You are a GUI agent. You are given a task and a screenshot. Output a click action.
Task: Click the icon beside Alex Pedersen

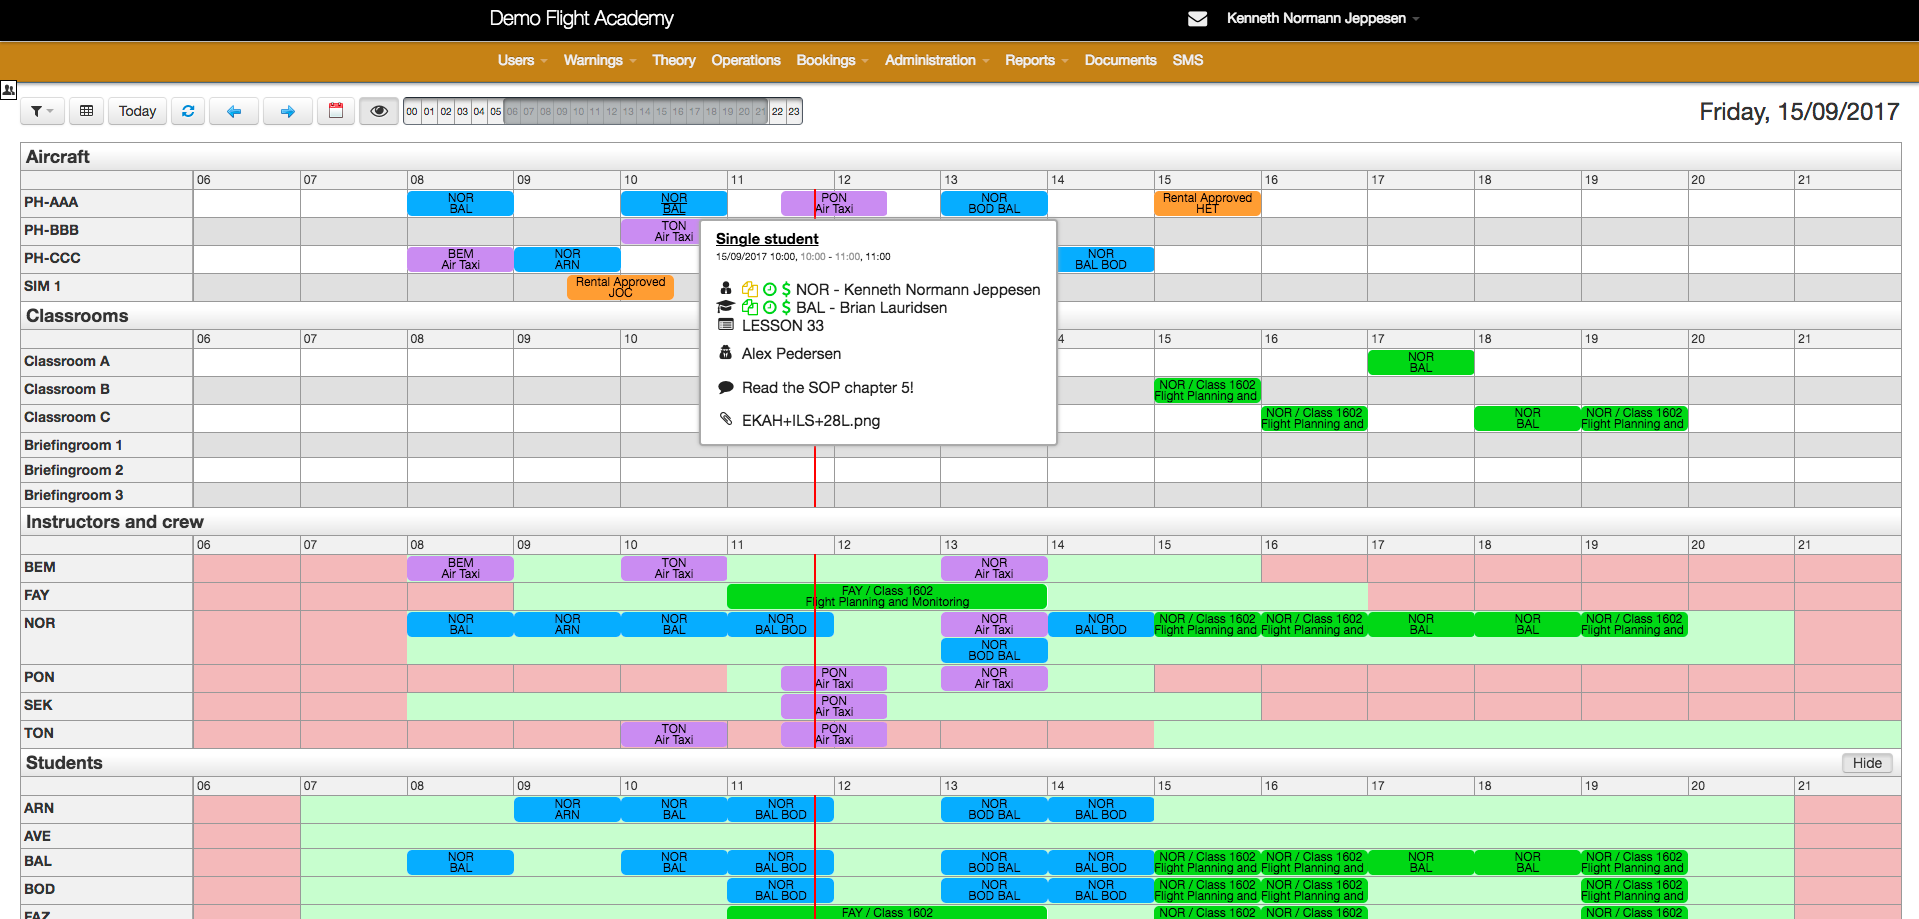click(726, 353)
